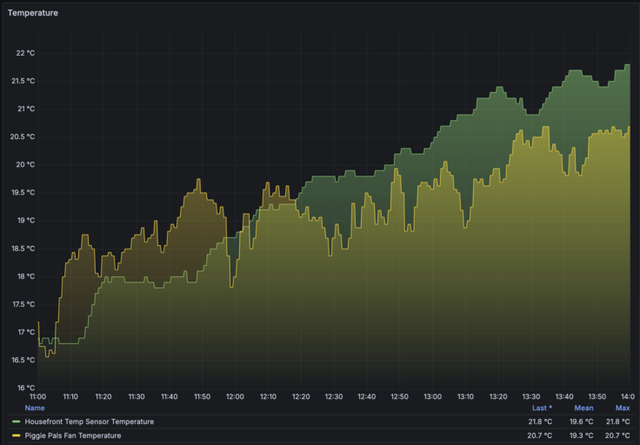The height and width of the screenshot is (445, 640).
Task: Click the 16 °C y-axis label
Action: pos(24,387)
